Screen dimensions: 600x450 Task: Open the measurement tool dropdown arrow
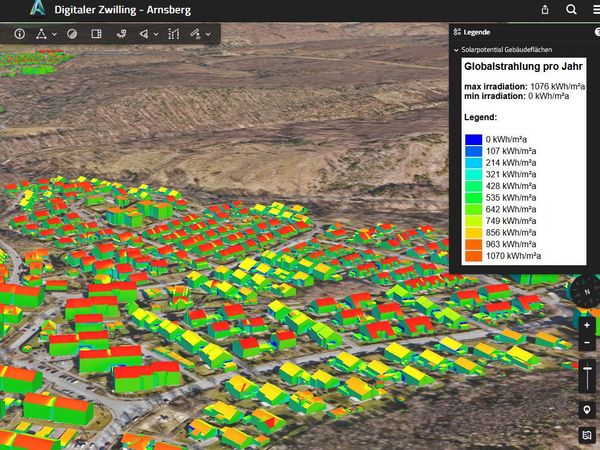55,34
